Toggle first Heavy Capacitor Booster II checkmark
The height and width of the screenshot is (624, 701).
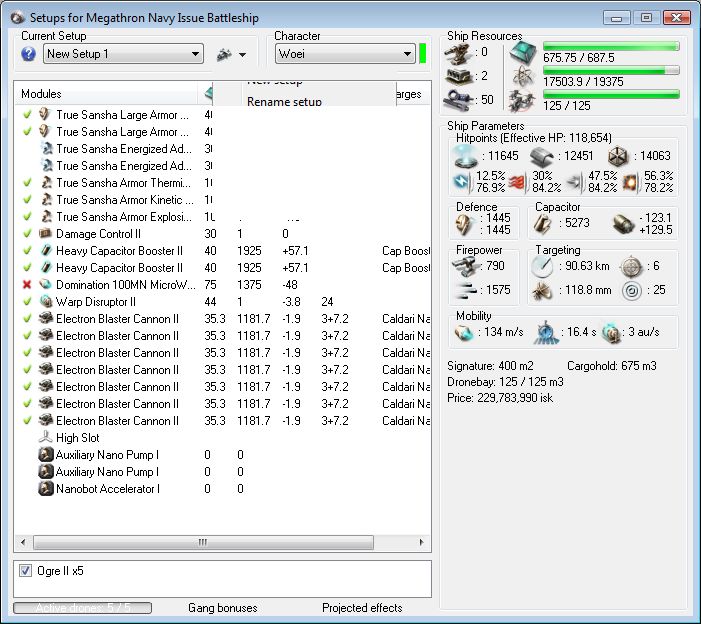27,250
